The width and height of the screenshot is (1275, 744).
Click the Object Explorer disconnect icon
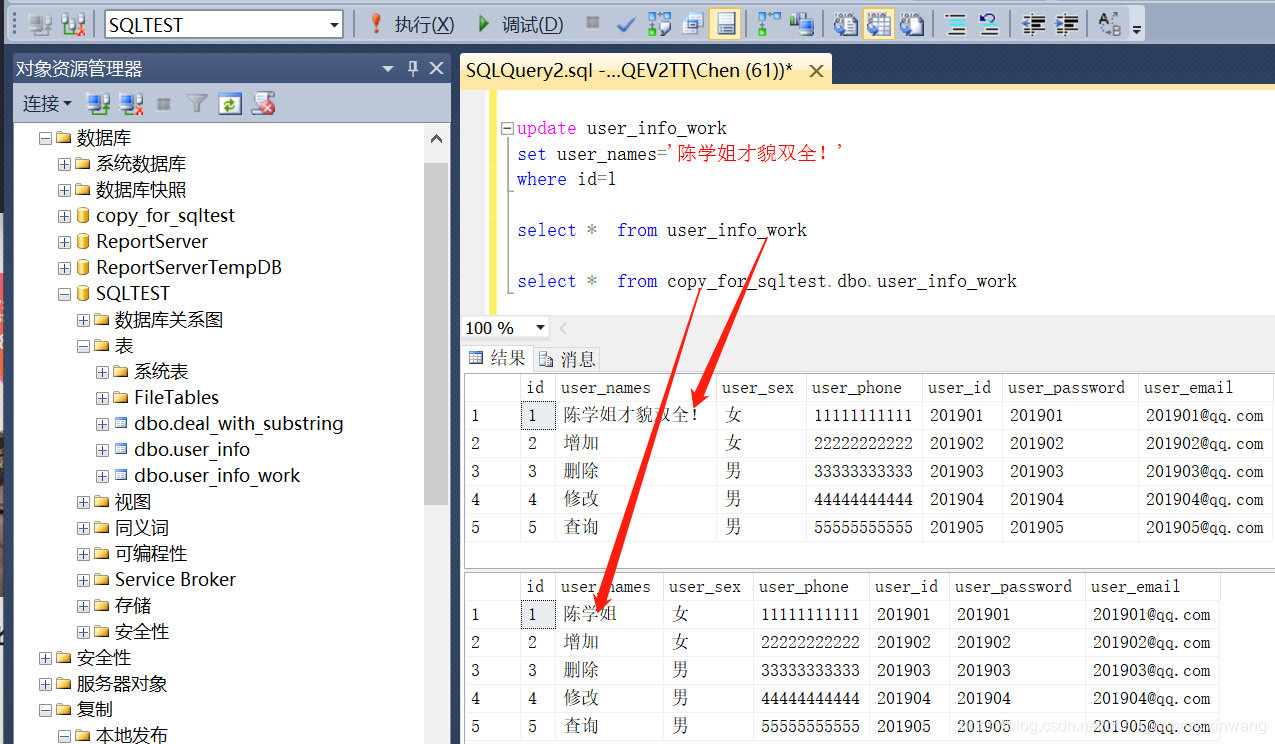[131, 103]
